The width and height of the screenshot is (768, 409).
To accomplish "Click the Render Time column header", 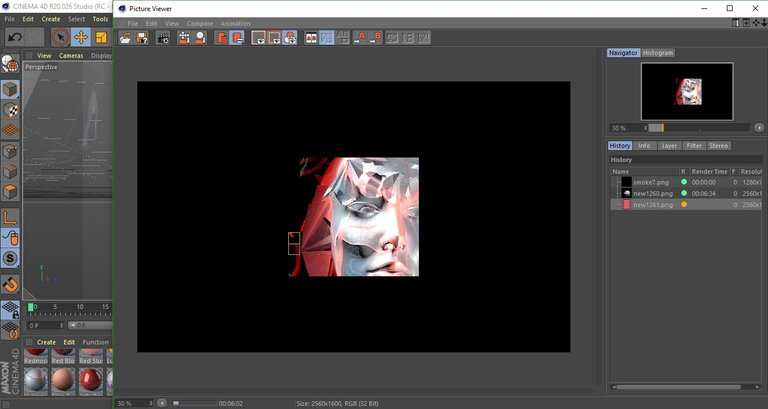I will 709,171.
